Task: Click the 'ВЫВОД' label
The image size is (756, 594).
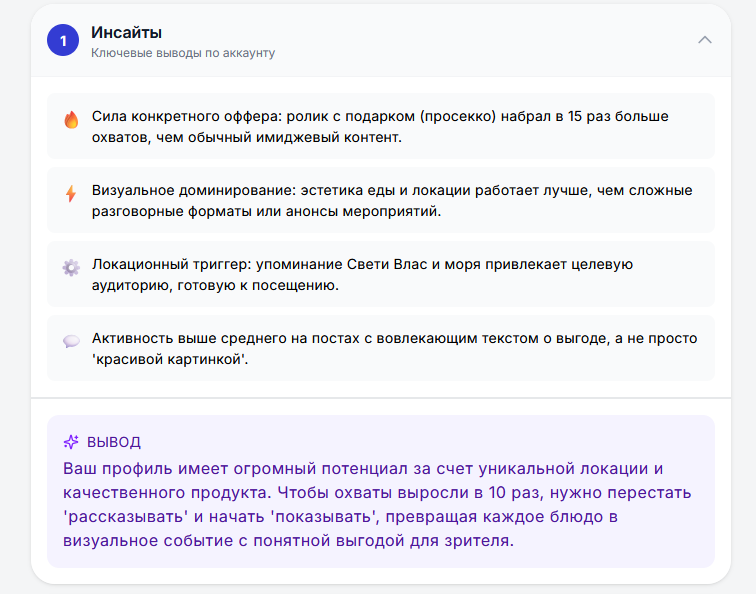Action: click(x=114, y=442)
